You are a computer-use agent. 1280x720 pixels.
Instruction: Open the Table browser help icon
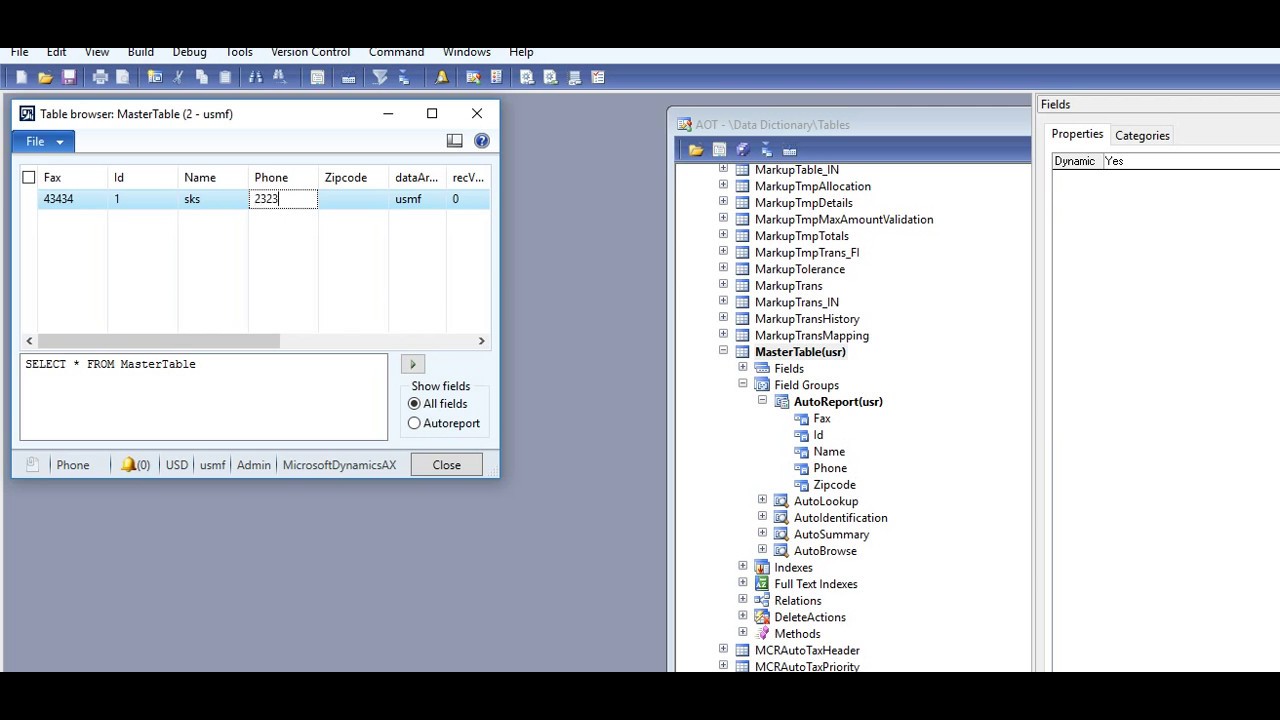click(x=482, y=141)
